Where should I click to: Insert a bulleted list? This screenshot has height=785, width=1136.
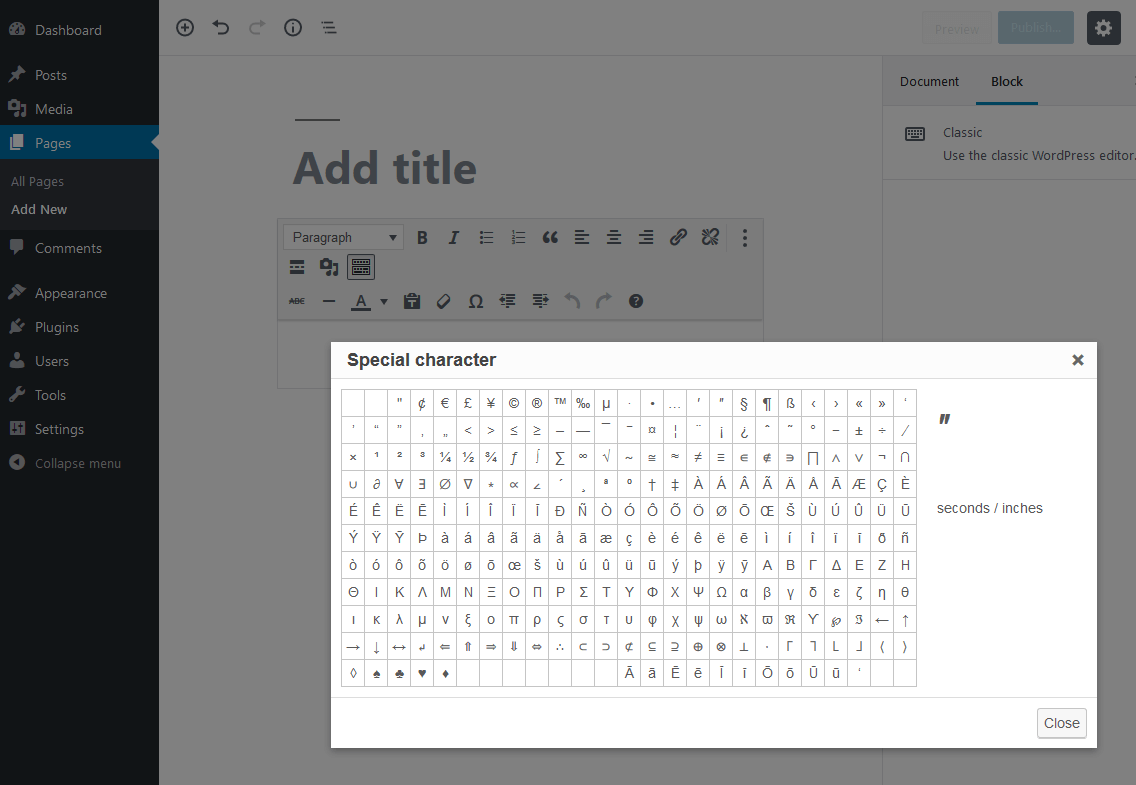(486, 238)
